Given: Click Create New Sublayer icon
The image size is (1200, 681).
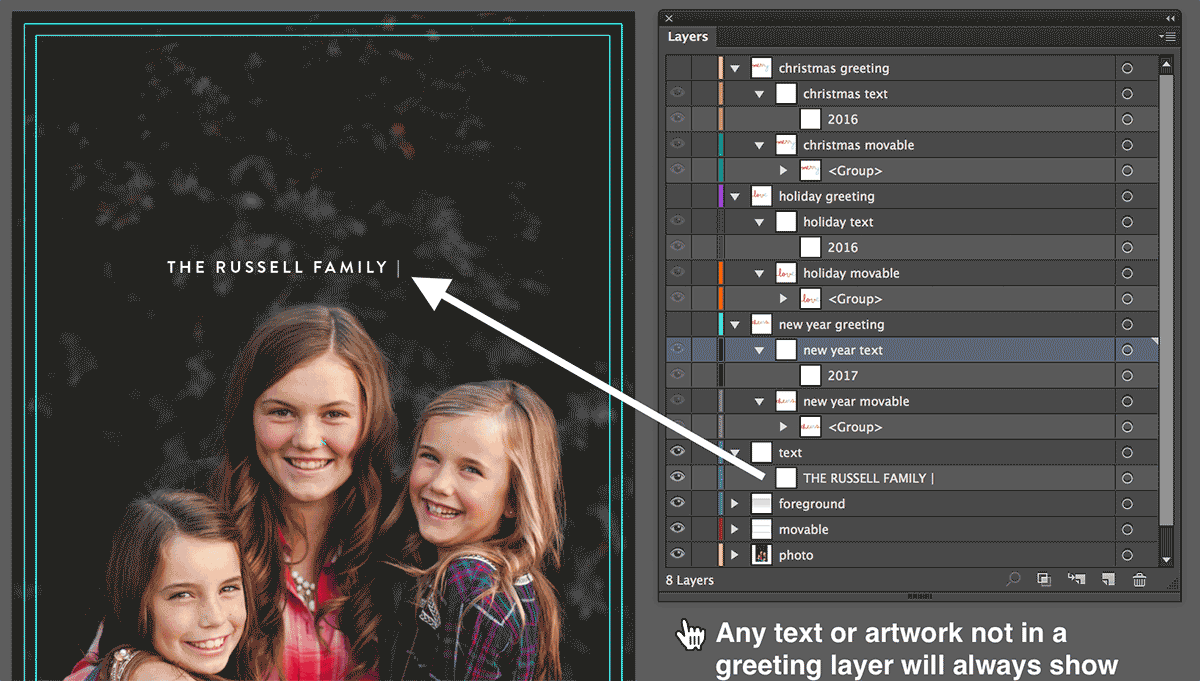Looking at the screenshot, I should point(1076,579).
